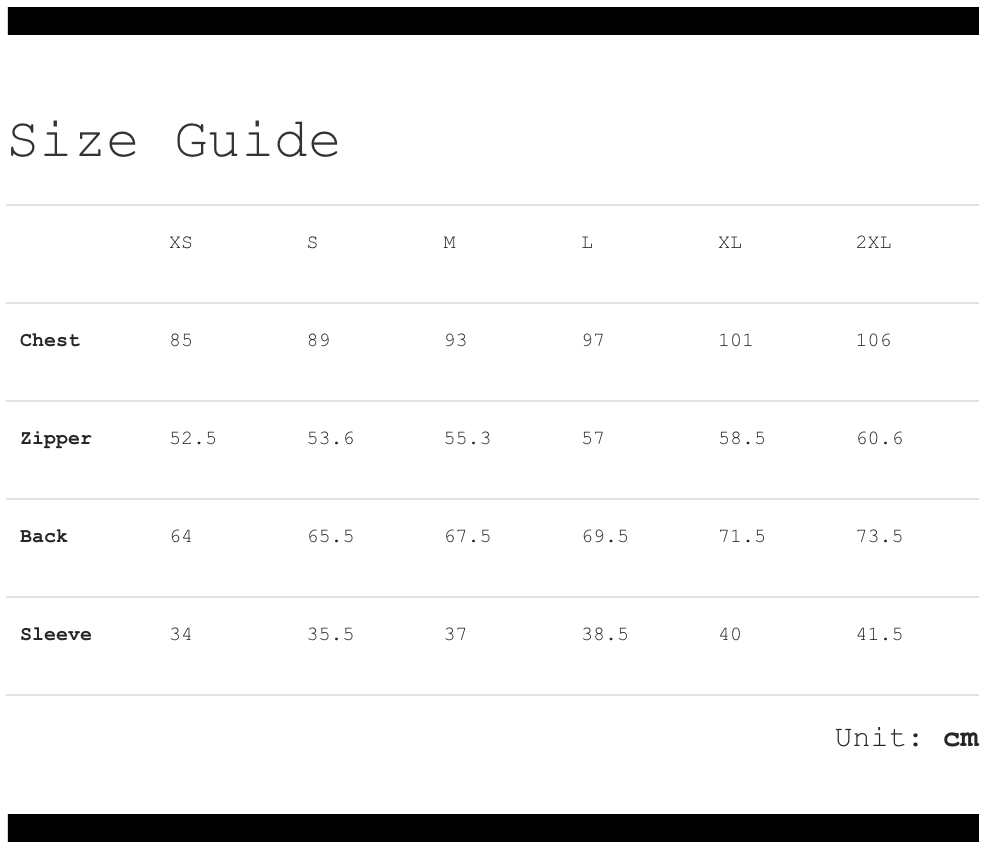Click the Zipper row label
984x849 pixels.
pyautogui.click(x=56, y=438)
